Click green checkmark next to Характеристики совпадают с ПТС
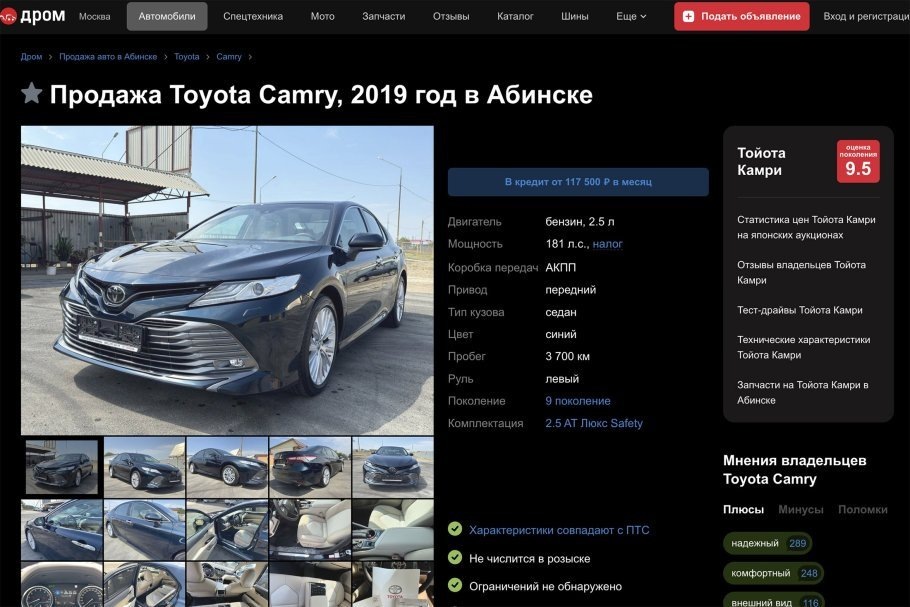 (455, 529)
